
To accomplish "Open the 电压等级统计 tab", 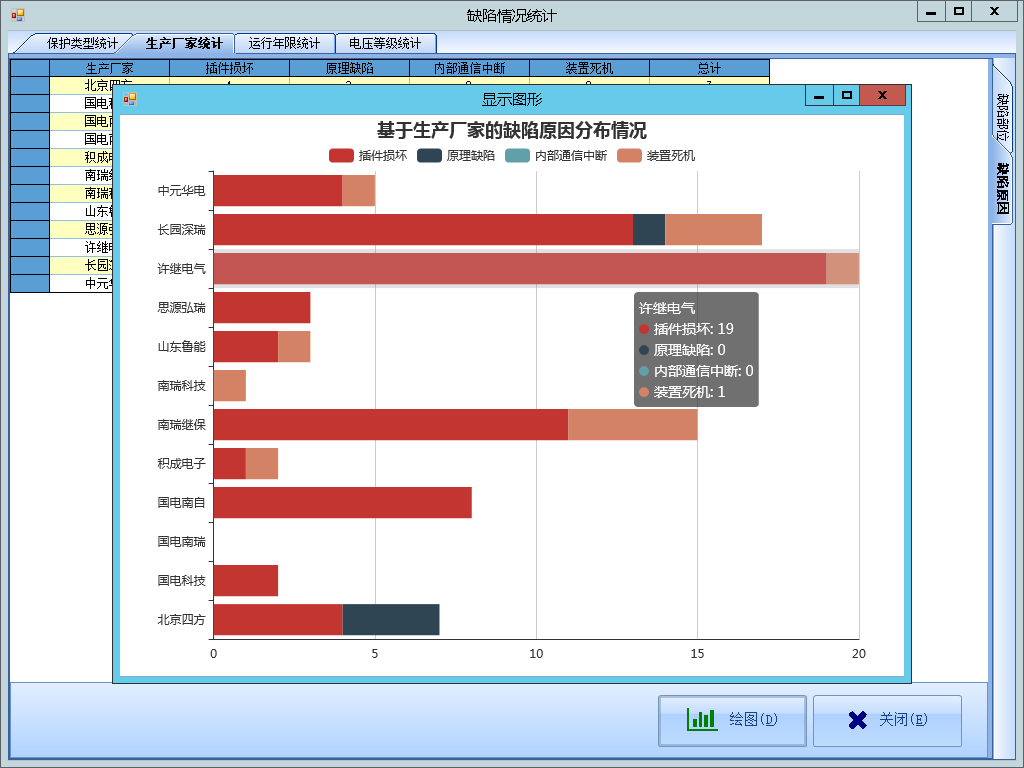I will [387, 43].
